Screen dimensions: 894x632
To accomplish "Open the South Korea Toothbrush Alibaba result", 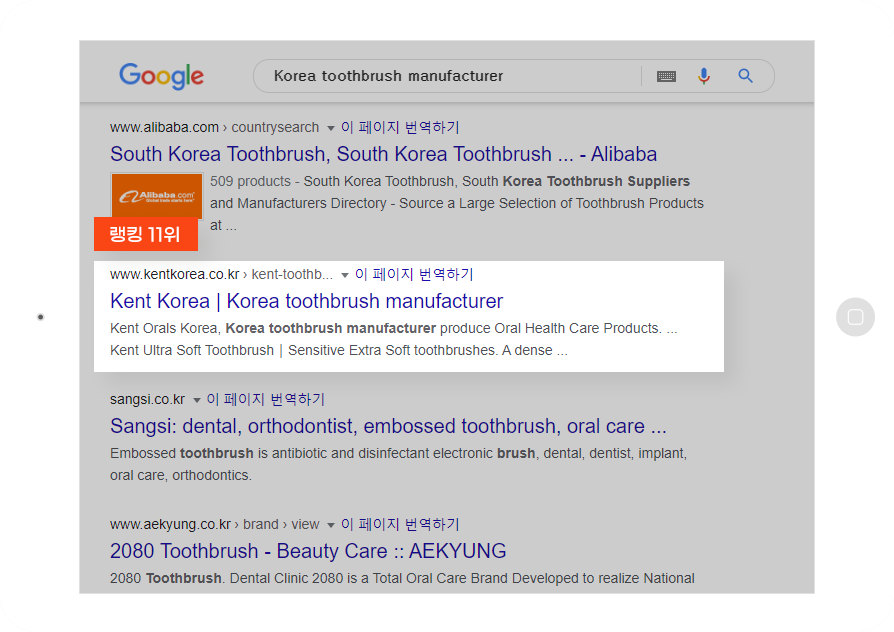I will tap(383, 154).
